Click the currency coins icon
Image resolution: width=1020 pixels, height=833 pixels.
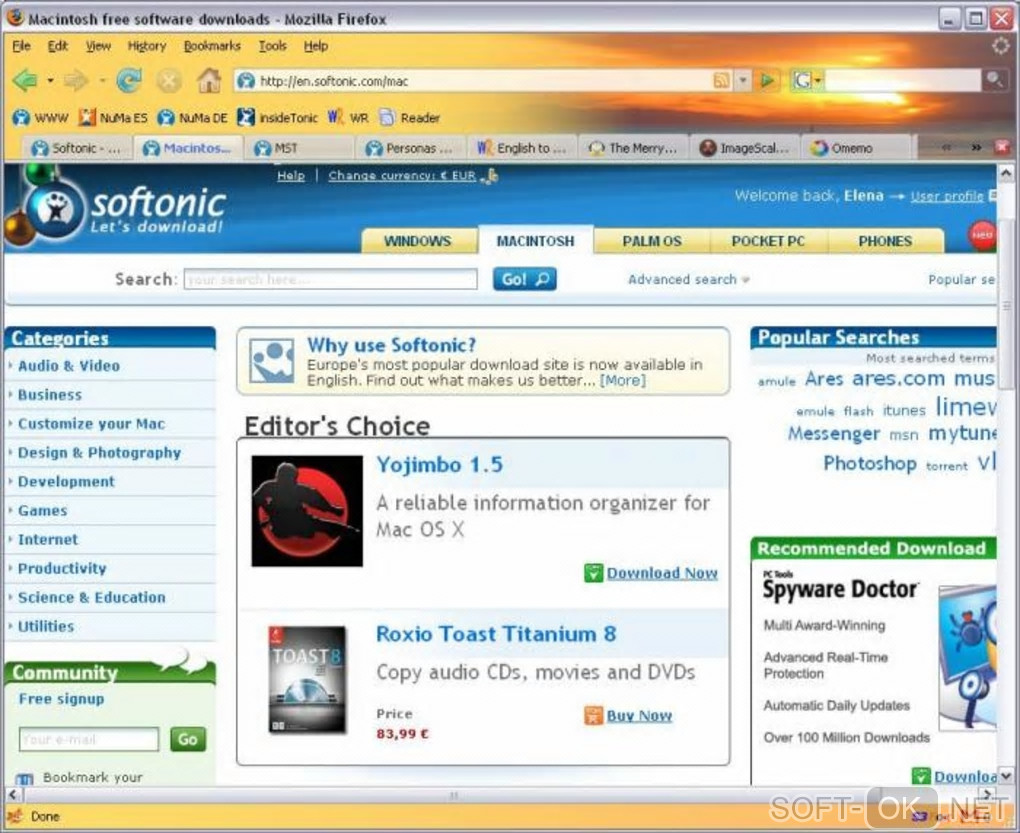[491, 176]
